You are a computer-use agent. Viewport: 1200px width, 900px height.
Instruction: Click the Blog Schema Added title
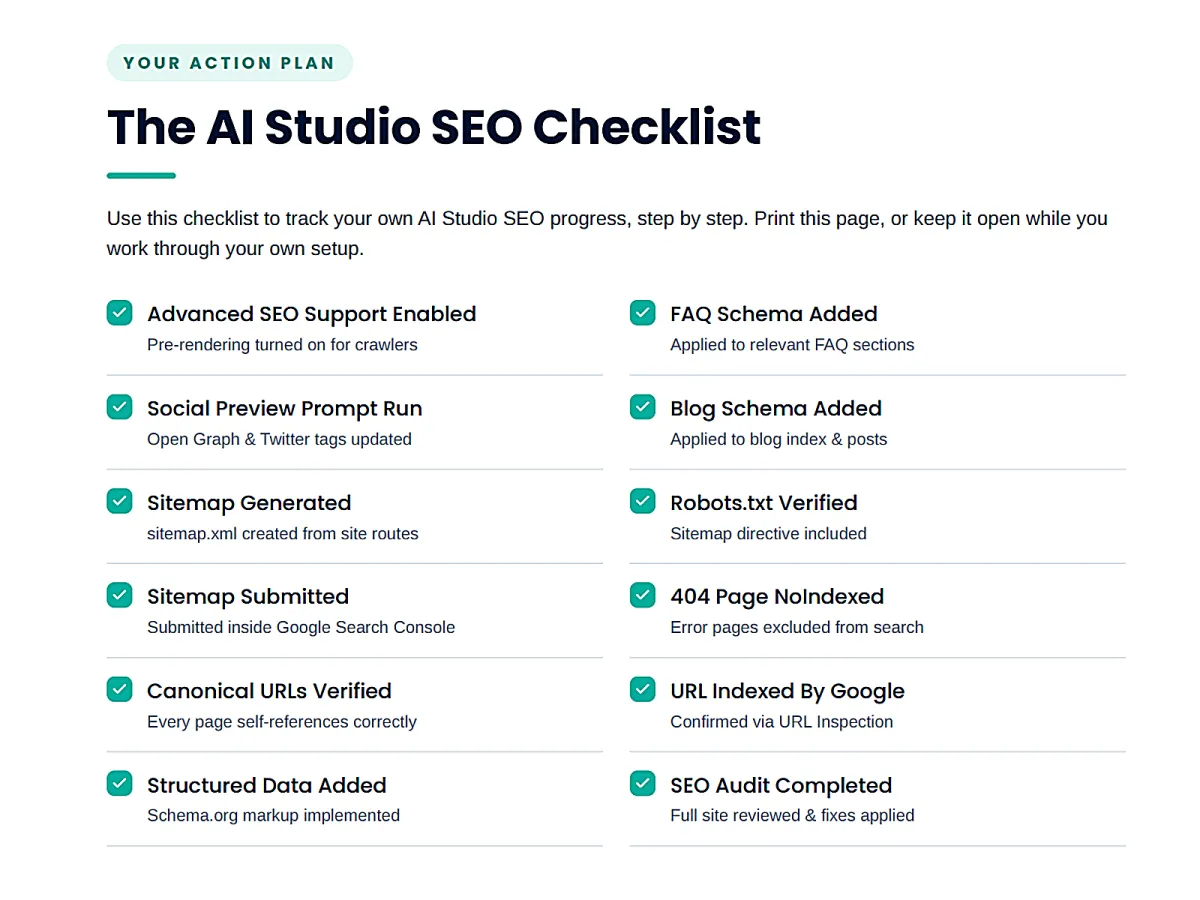pos(776,408)
